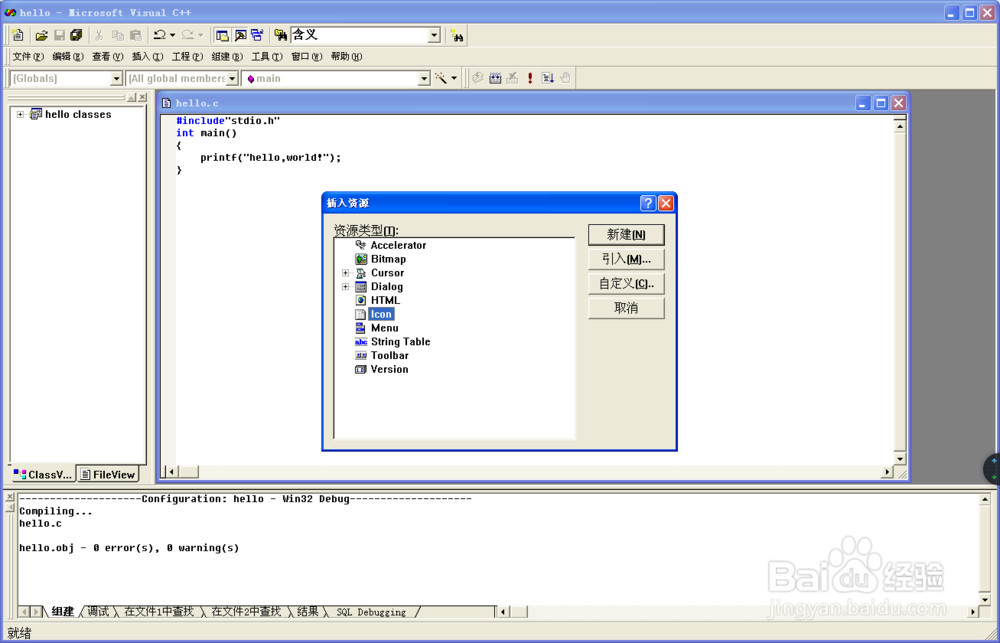Open the Undo history dropdown arrow
This screenshot has width=1000, height=643.
click(172, 35)
